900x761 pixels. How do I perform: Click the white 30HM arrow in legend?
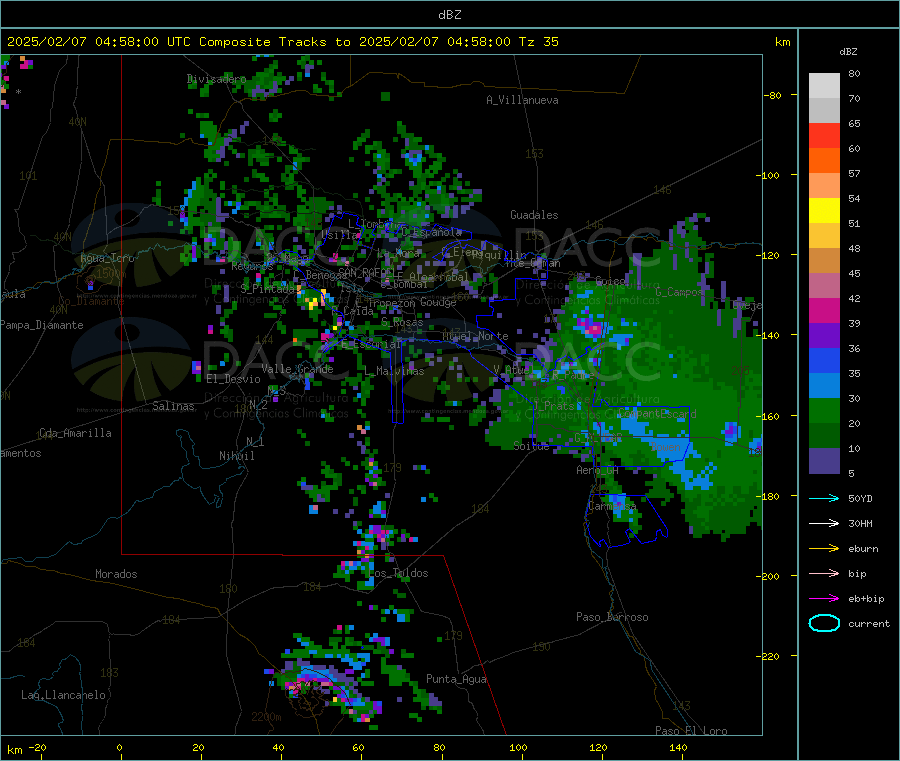[824, 523]
